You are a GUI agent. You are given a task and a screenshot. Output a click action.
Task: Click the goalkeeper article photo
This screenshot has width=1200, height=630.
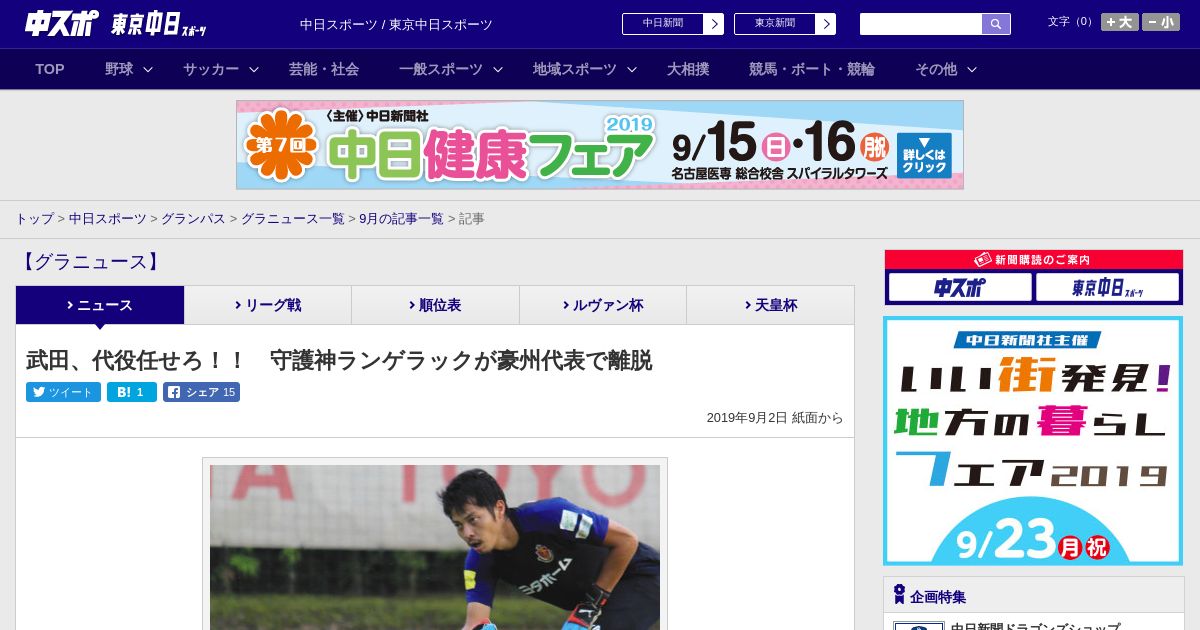click(435, 547)
